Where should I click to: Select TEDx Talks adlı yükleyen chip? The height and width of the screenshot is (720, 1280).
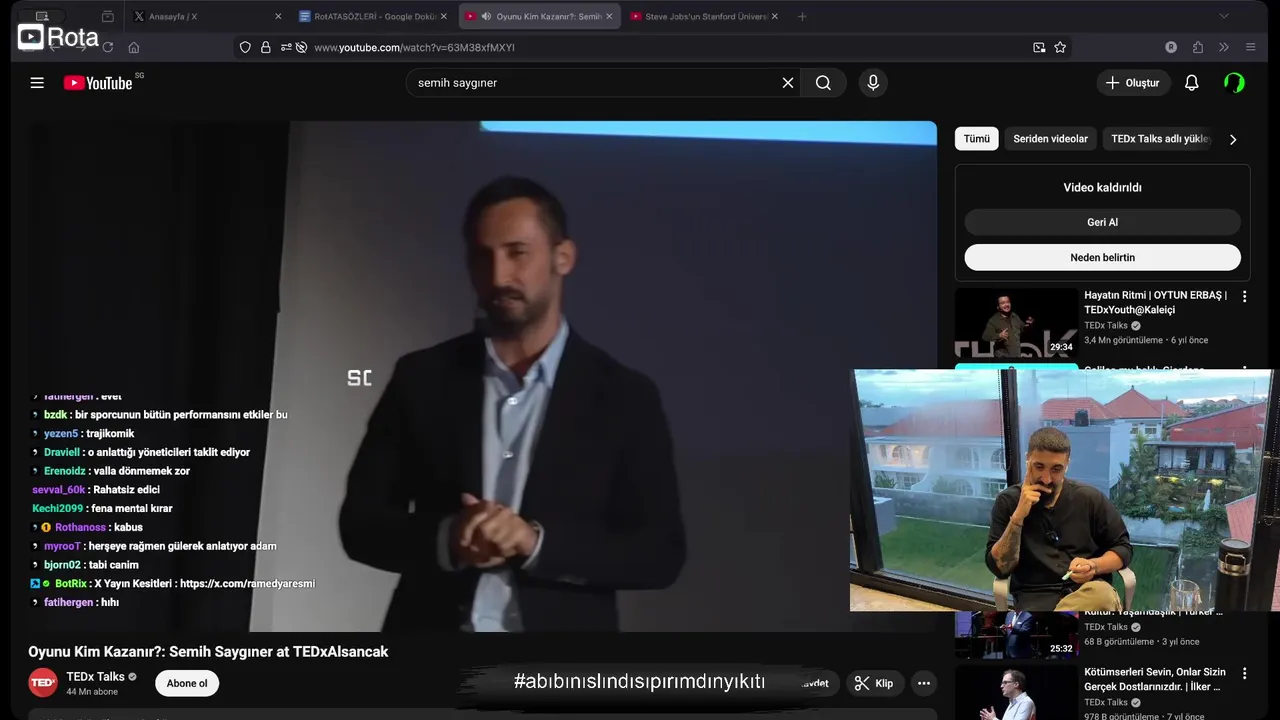click(1160, 139)
